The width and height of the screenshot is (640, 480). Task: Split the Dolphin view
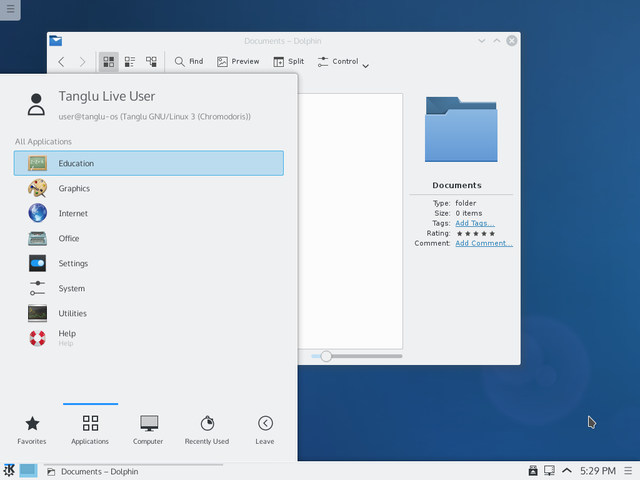coord(289,61)
